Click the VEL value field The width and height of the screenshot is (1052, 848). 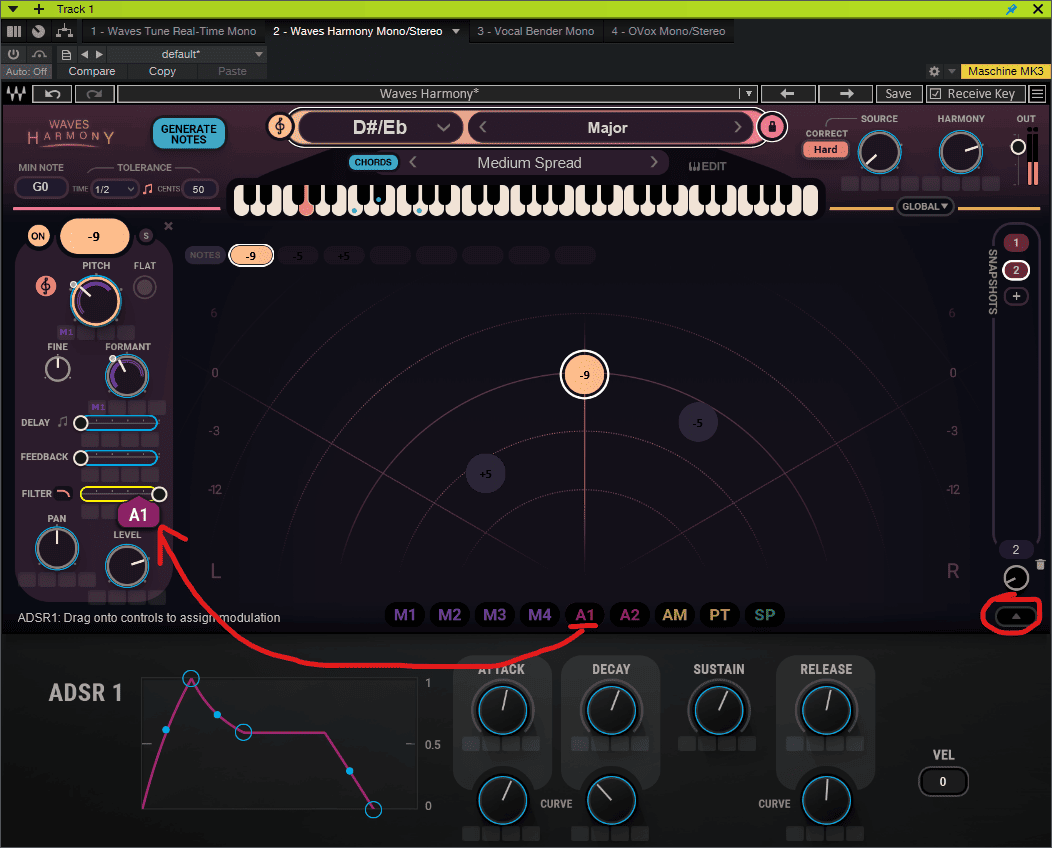[943, 782]
